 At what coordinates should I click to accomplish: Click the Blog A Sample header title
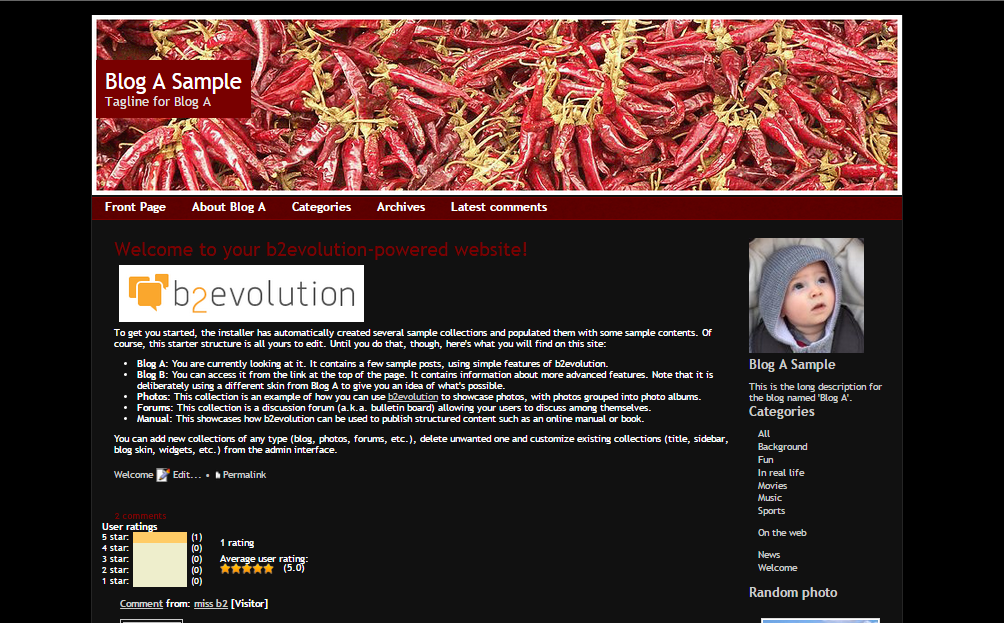coord(173,81)
